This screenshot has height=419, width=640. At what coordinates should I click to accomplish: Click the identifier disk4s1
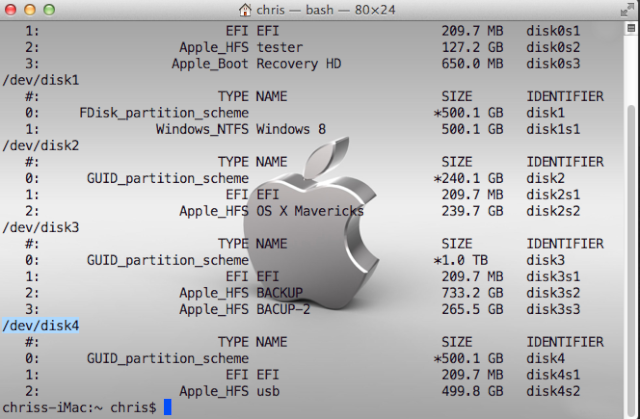pos(553,375)
